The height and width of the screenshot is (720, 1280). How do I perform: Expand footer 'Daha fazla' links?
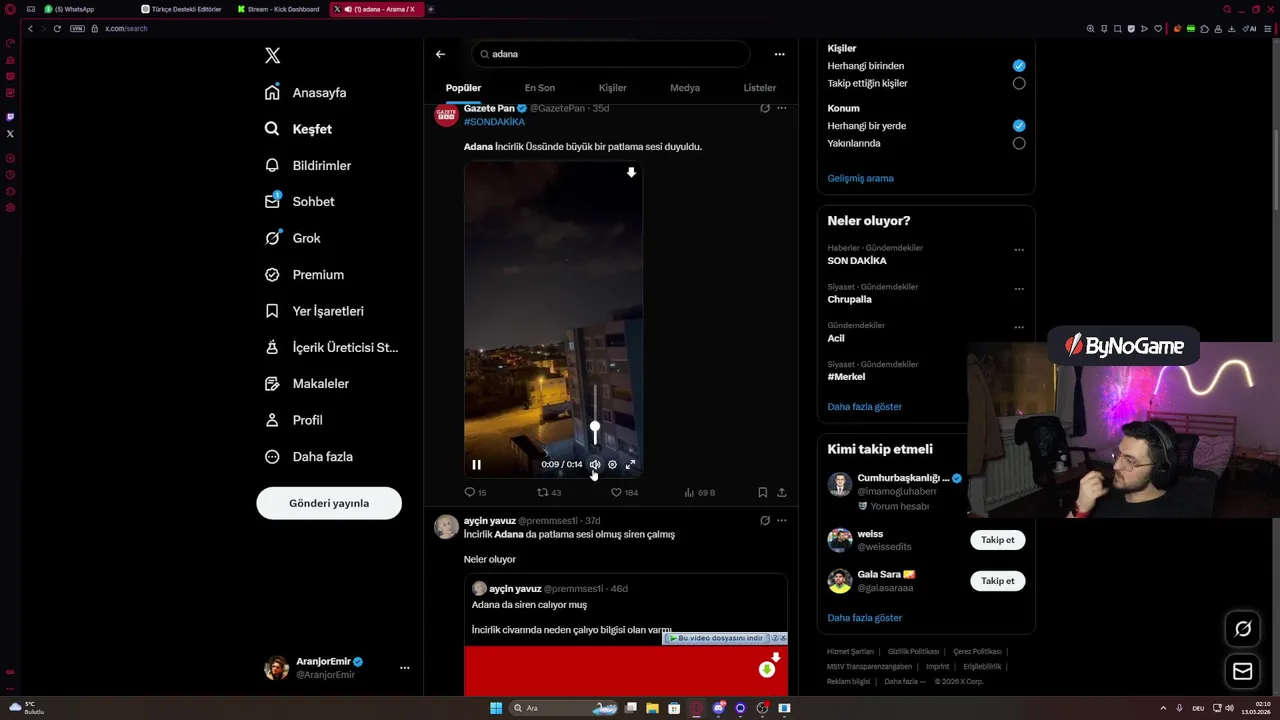904,681
